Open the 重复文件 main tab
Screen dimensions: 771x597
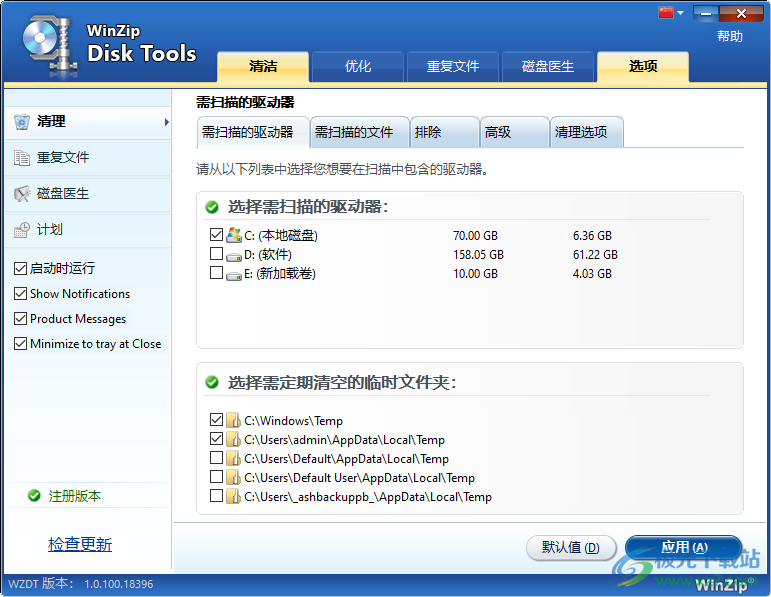pyautogui.click(x=452, y=66)
